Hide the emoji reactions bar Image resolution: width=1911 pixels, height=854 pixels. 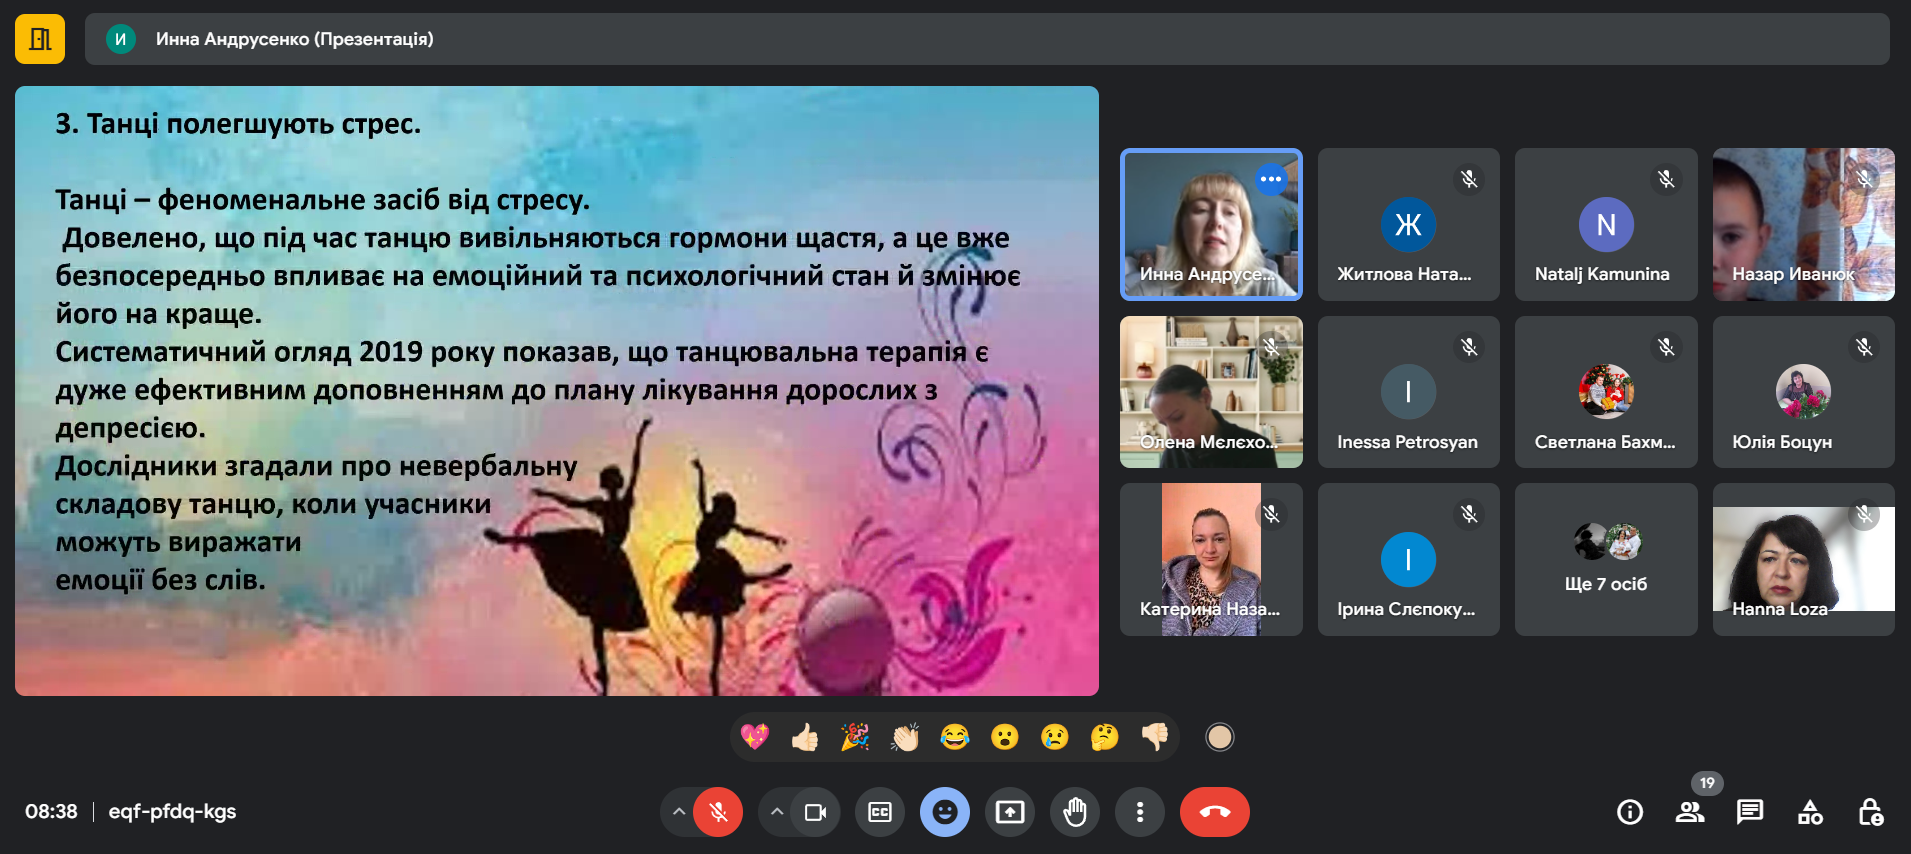(x=945, y=812)
